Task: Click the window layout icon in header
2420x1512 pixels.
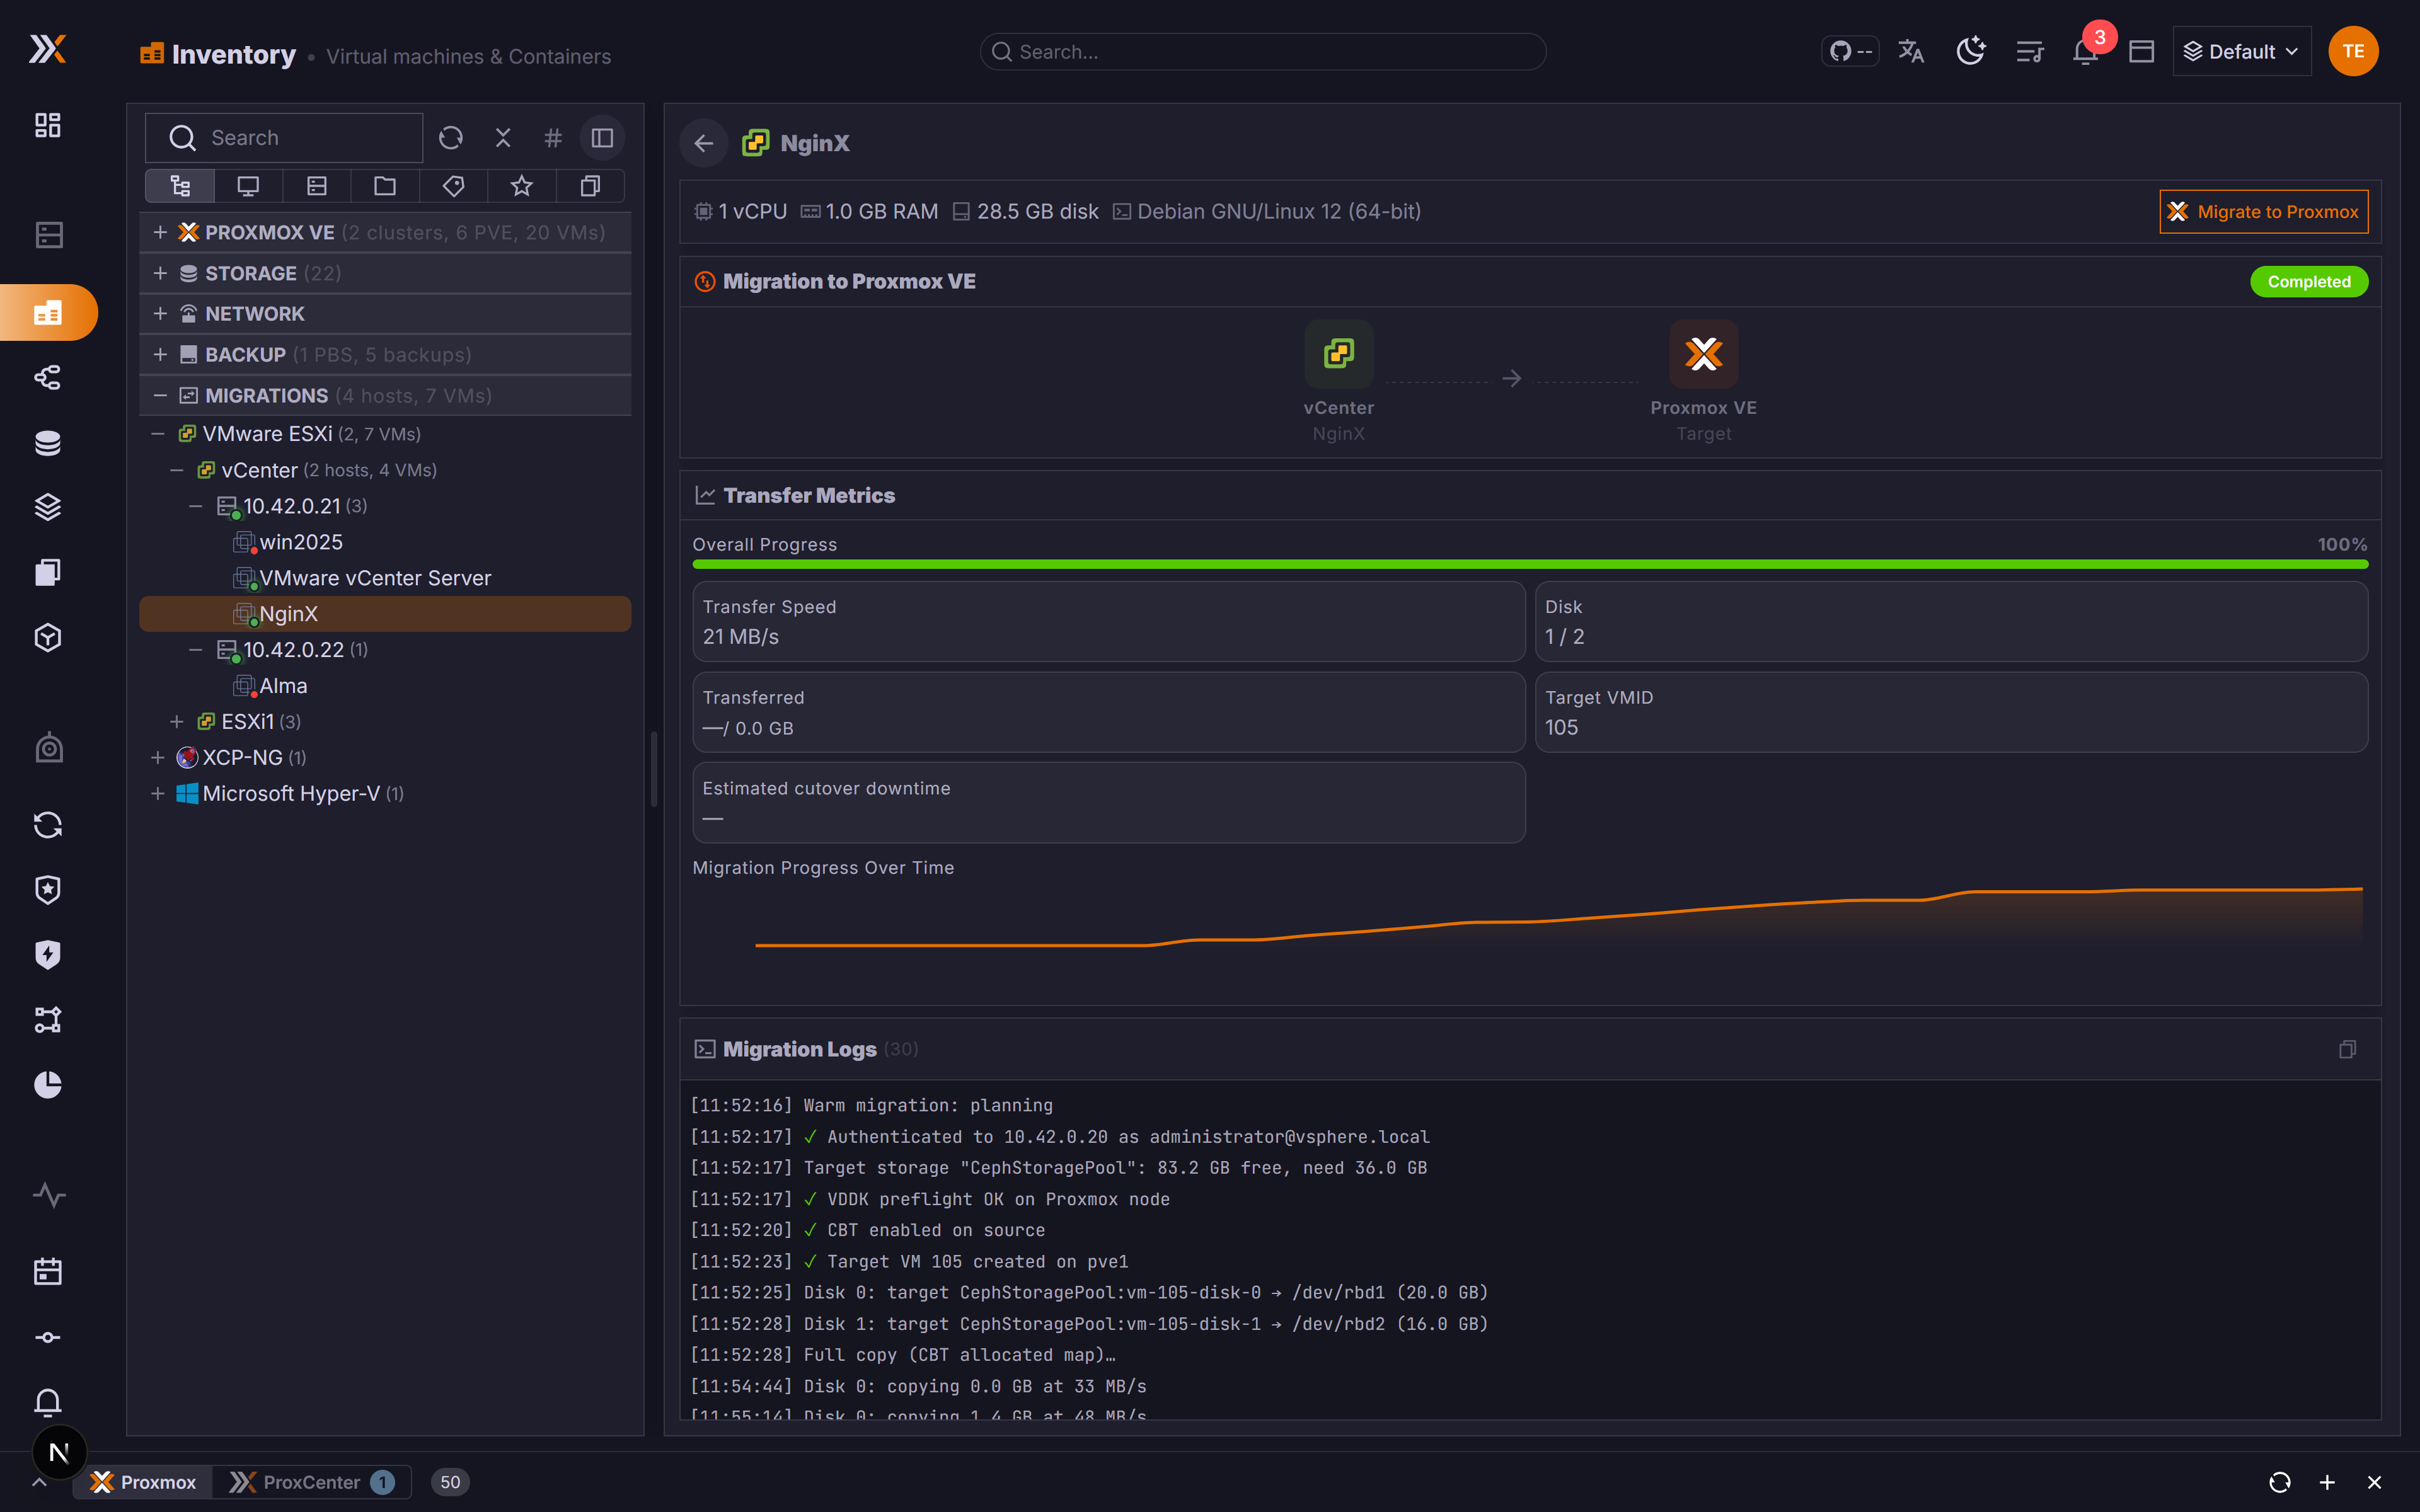Action: (x=2141, y=51)
